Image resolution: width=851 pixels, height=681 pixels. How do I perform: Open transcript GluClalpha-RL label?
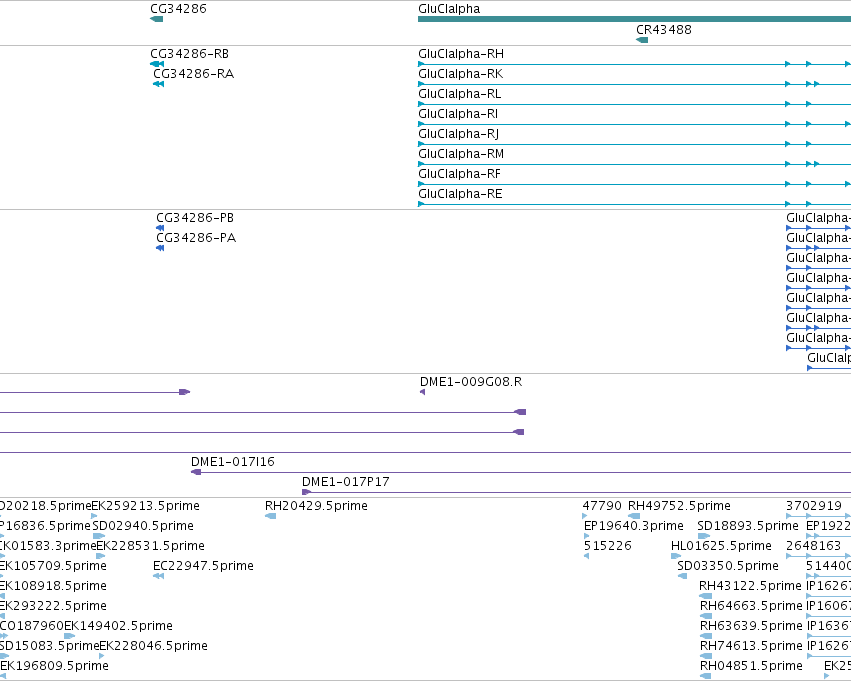(x=460, y=94)
